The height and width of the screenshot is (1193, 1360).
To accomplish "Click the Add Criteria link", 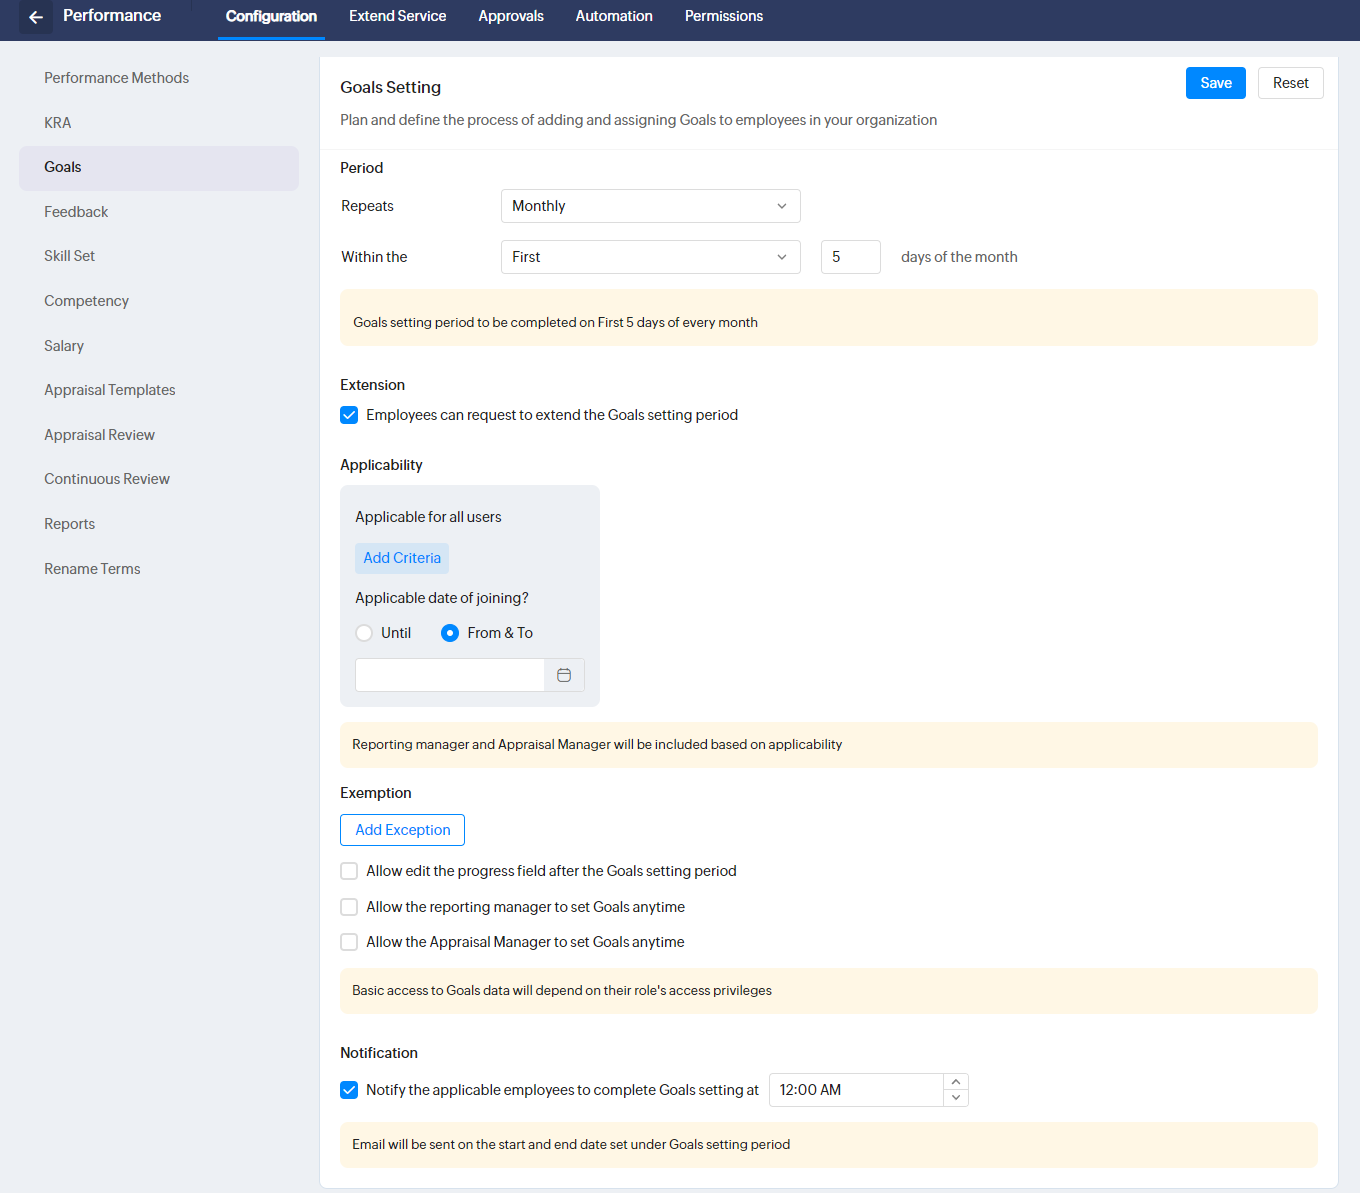I will pos(402,558).
